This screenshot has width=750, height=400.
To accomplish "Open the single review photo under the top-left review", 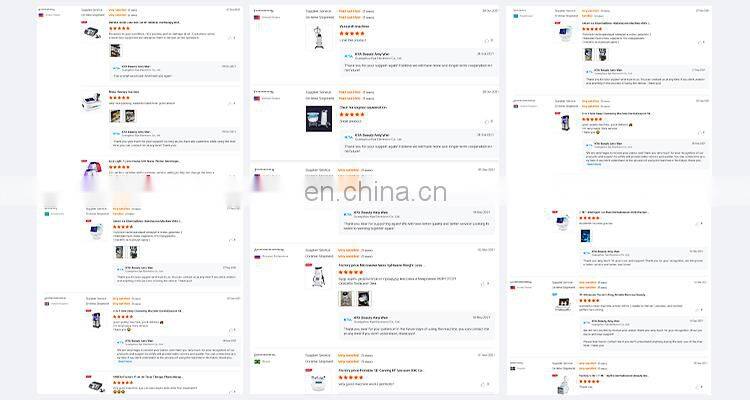I will coord(115,50).
